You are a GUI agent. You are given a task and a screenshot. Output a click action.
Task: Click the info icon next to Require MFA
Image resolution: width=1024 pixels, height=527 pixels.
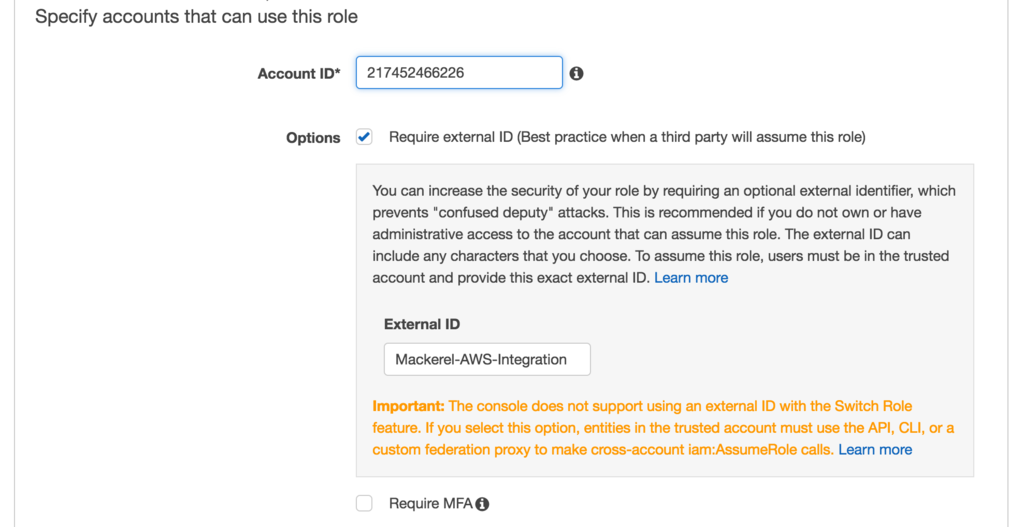tap(482, 504)
